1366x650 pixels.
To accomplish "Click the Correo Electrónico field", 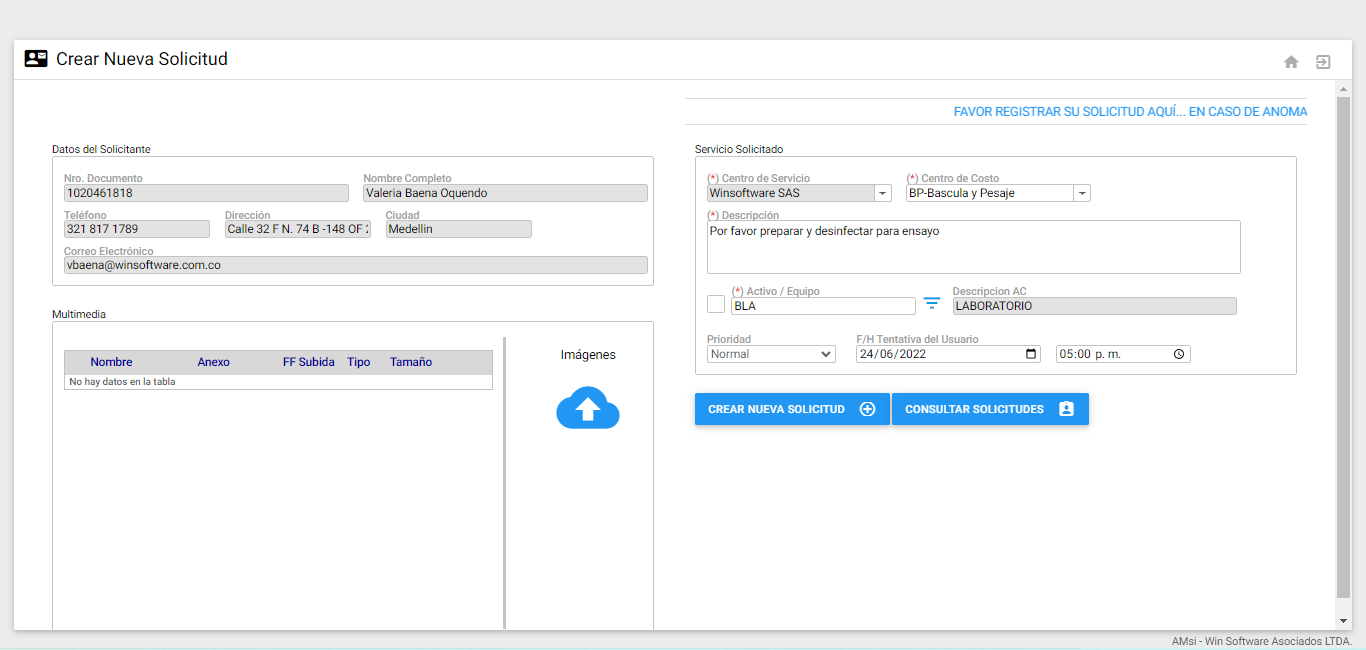I will pos(356,265).
